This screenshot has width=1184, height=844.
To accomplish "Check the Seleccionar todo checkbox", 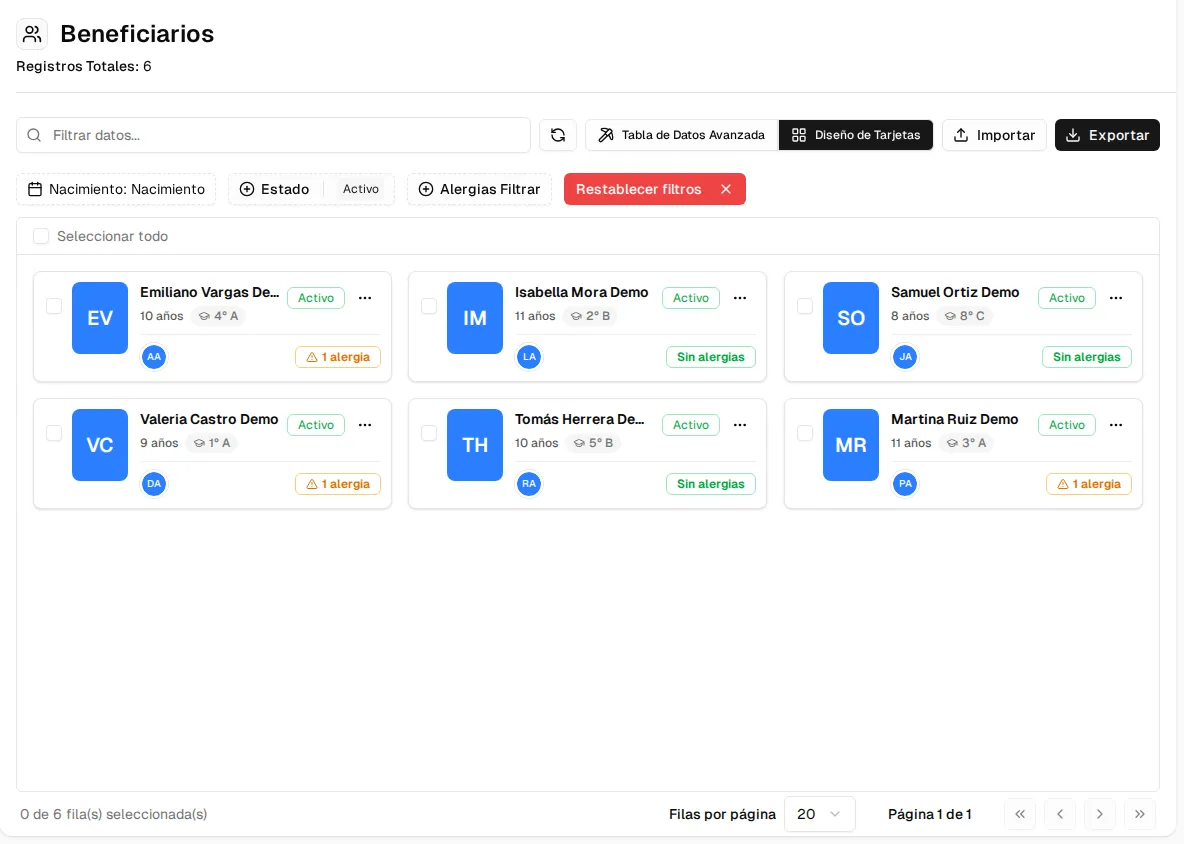I will pyautogui.click(x=41, y=236).
